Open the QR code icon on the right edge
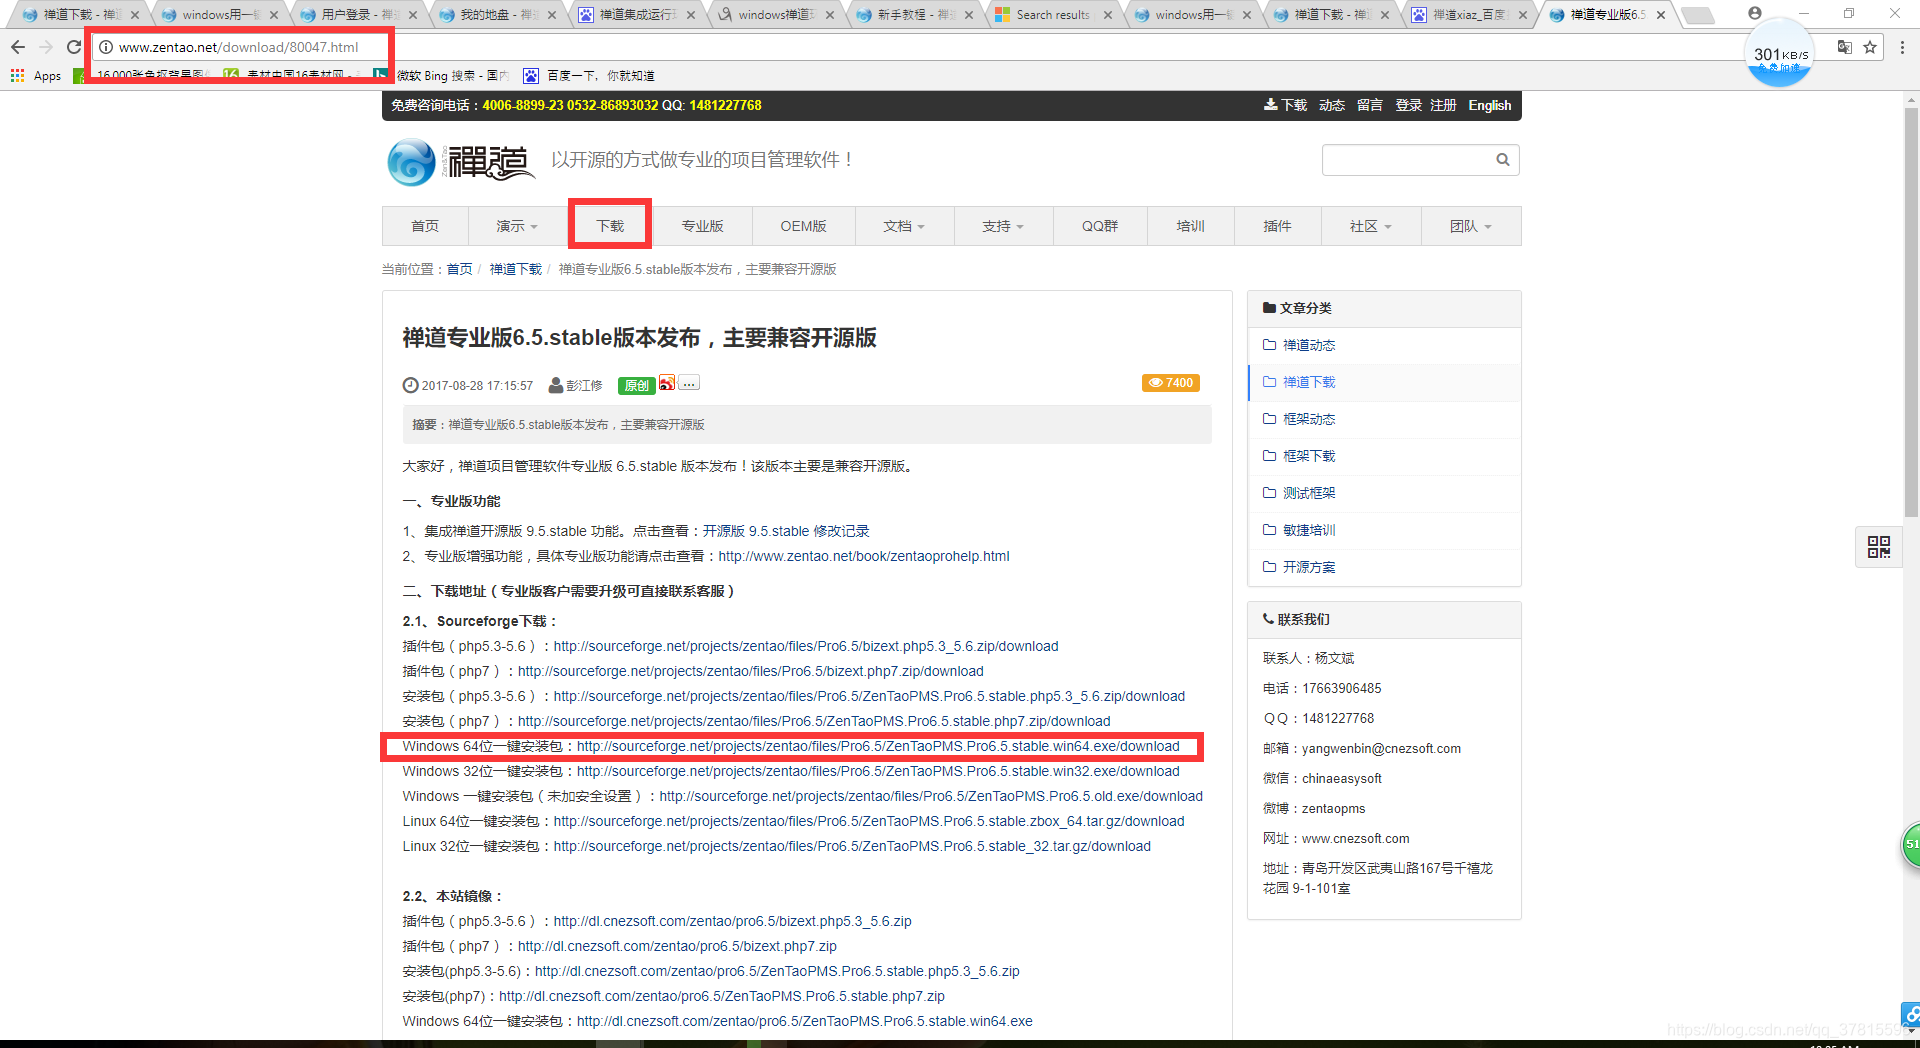This screenshot has width=1920, height=1048. click(x=1878, y=546)
